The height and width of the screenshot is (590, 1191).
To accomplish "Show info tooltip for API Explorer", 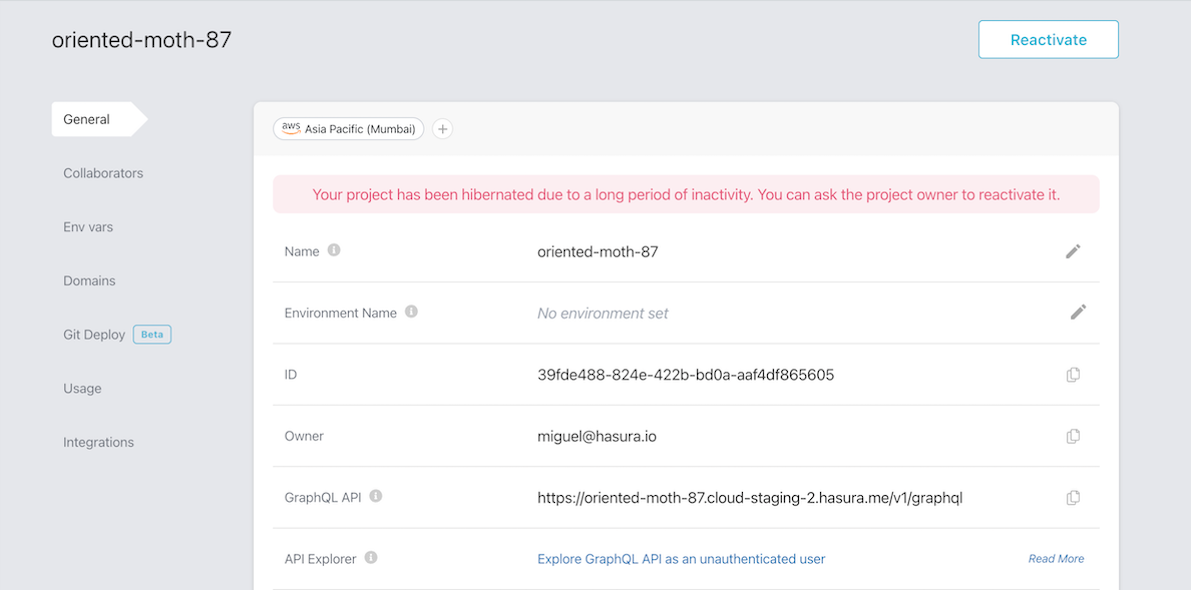I will pos(371,558).
